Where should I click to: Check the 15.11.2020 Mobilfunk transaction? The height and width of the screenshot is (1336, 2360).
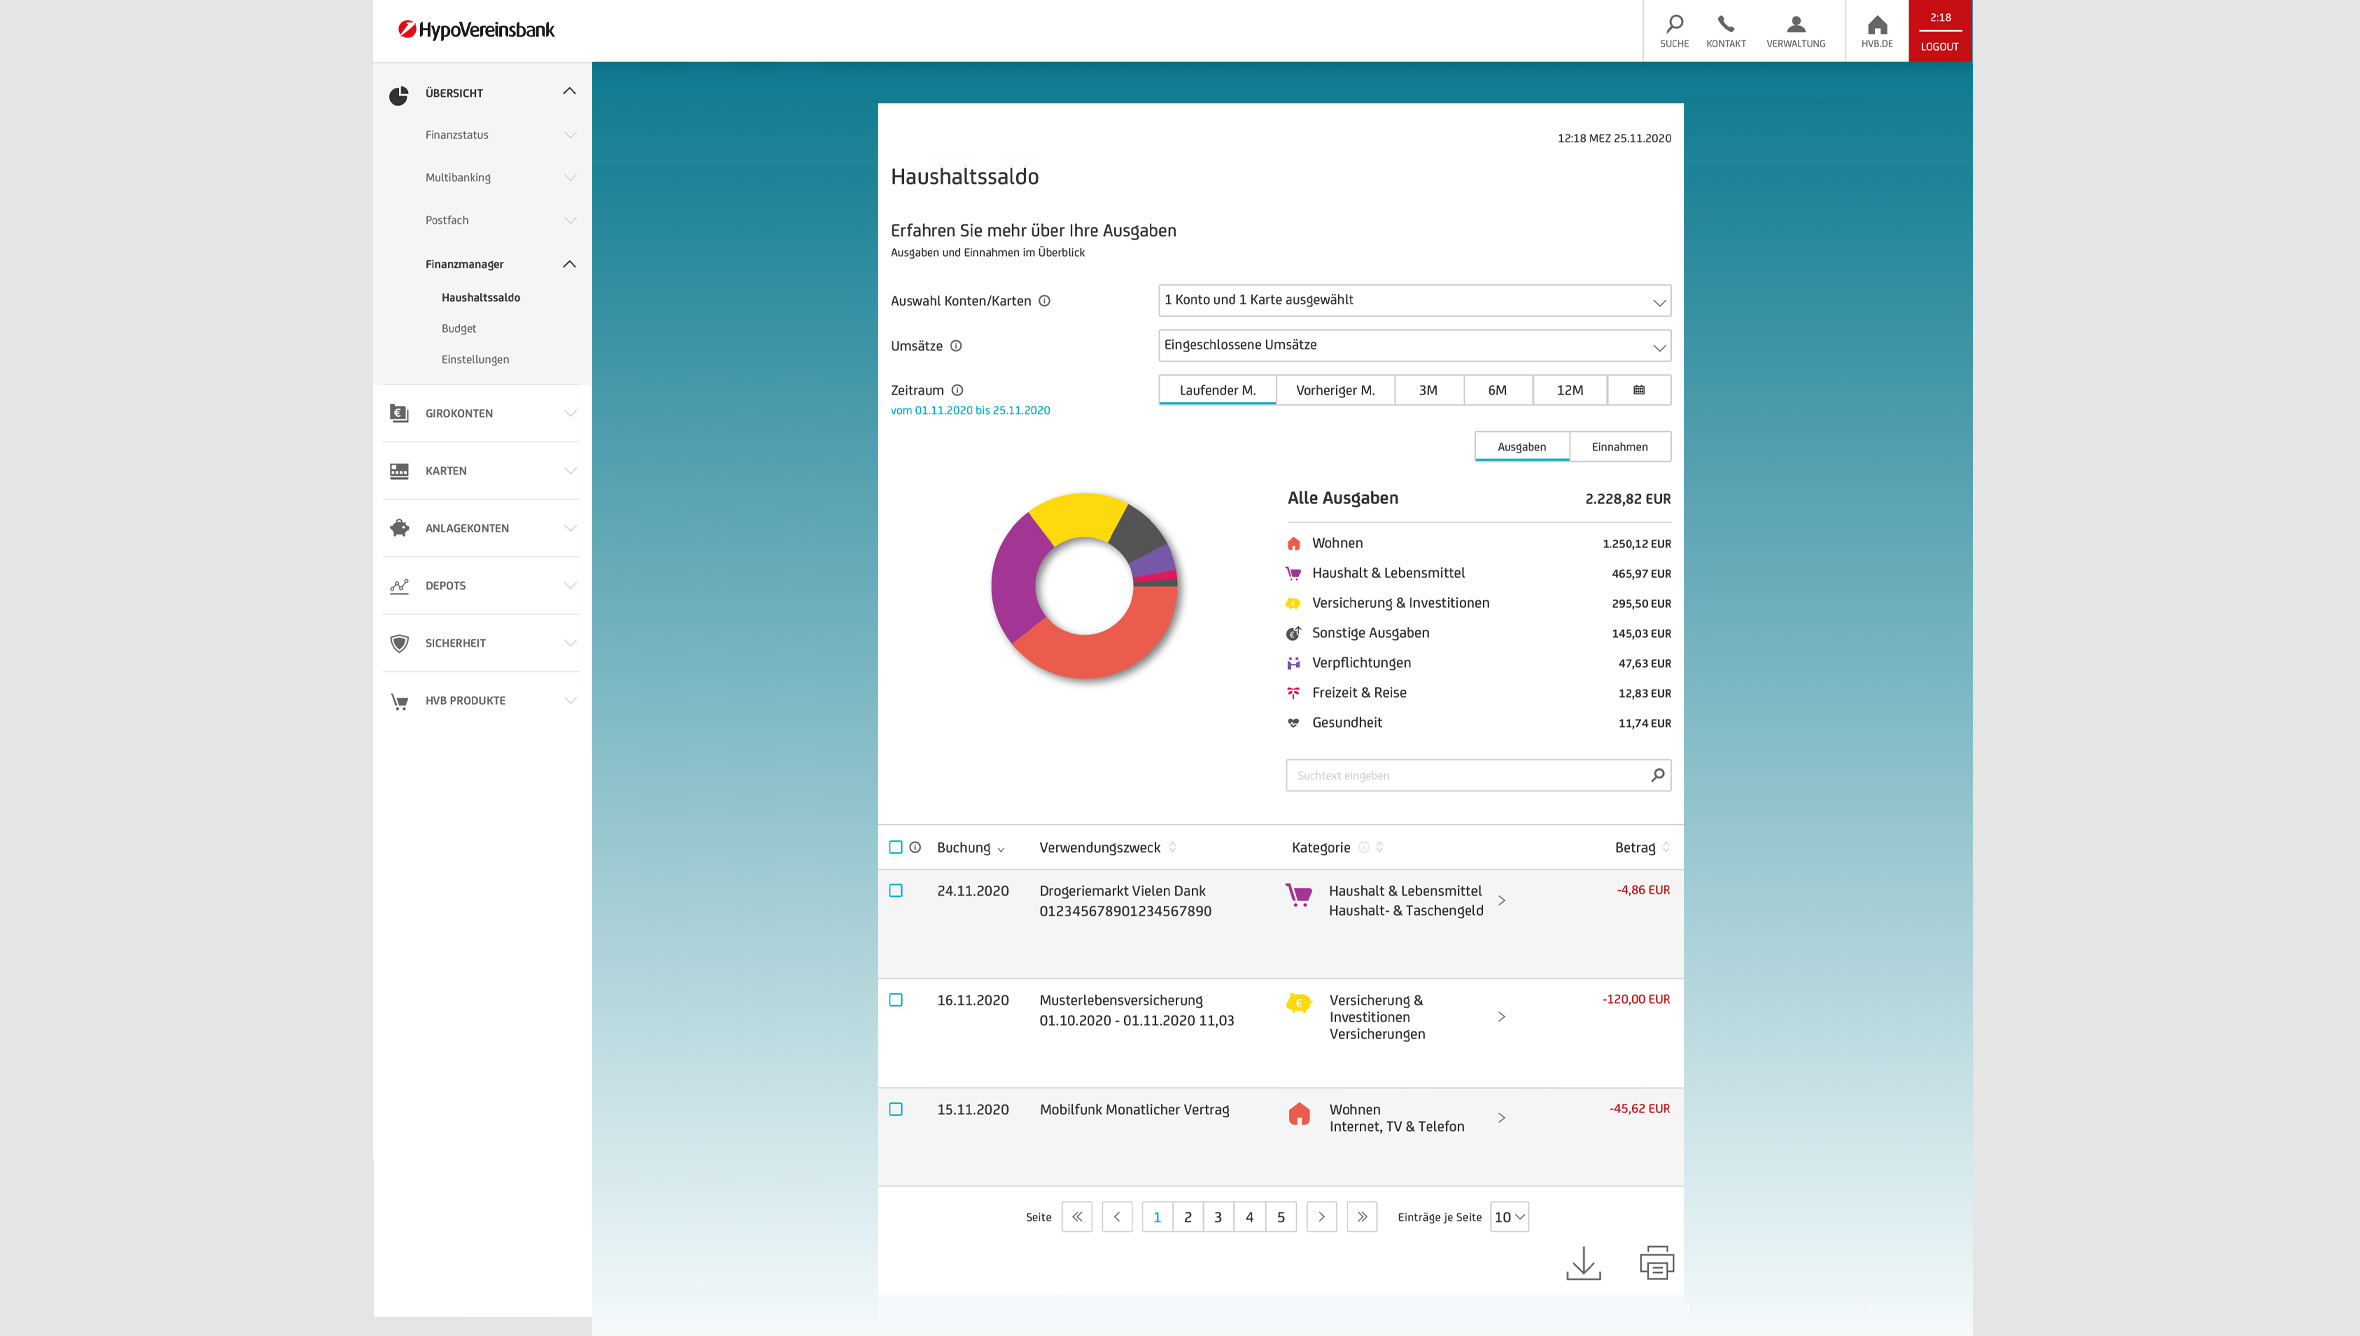[x=896, y=1109]
